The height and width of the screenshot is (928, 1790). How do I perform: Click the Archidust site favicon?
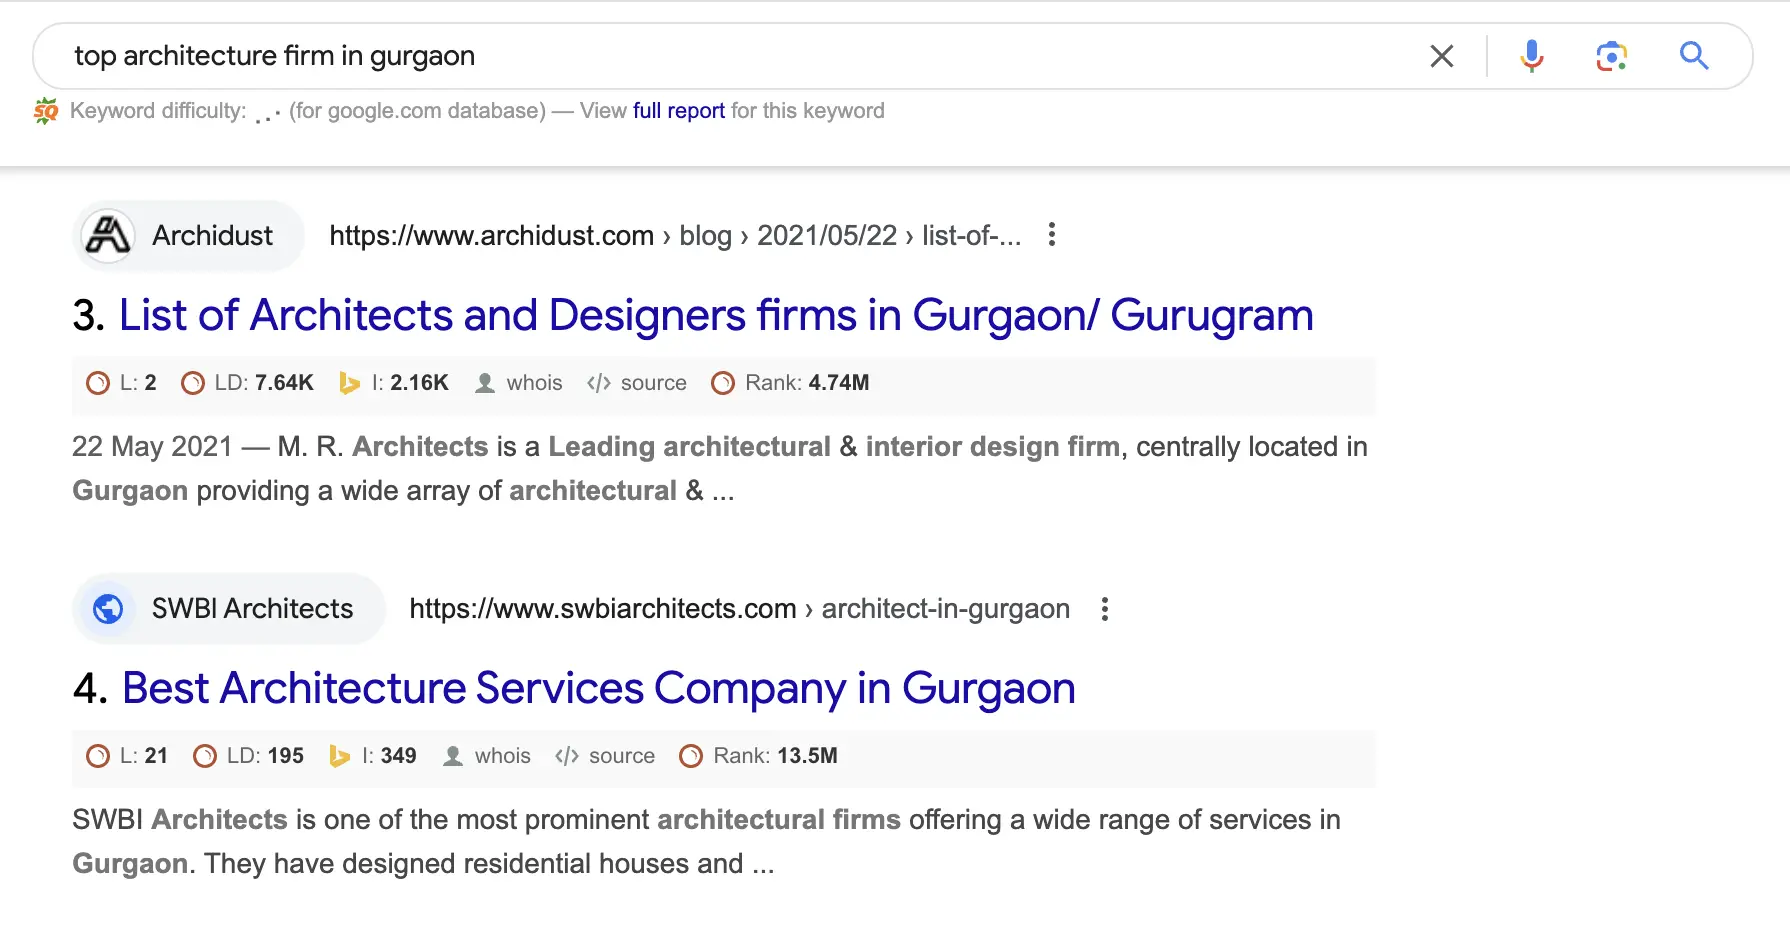click(108, 236)
